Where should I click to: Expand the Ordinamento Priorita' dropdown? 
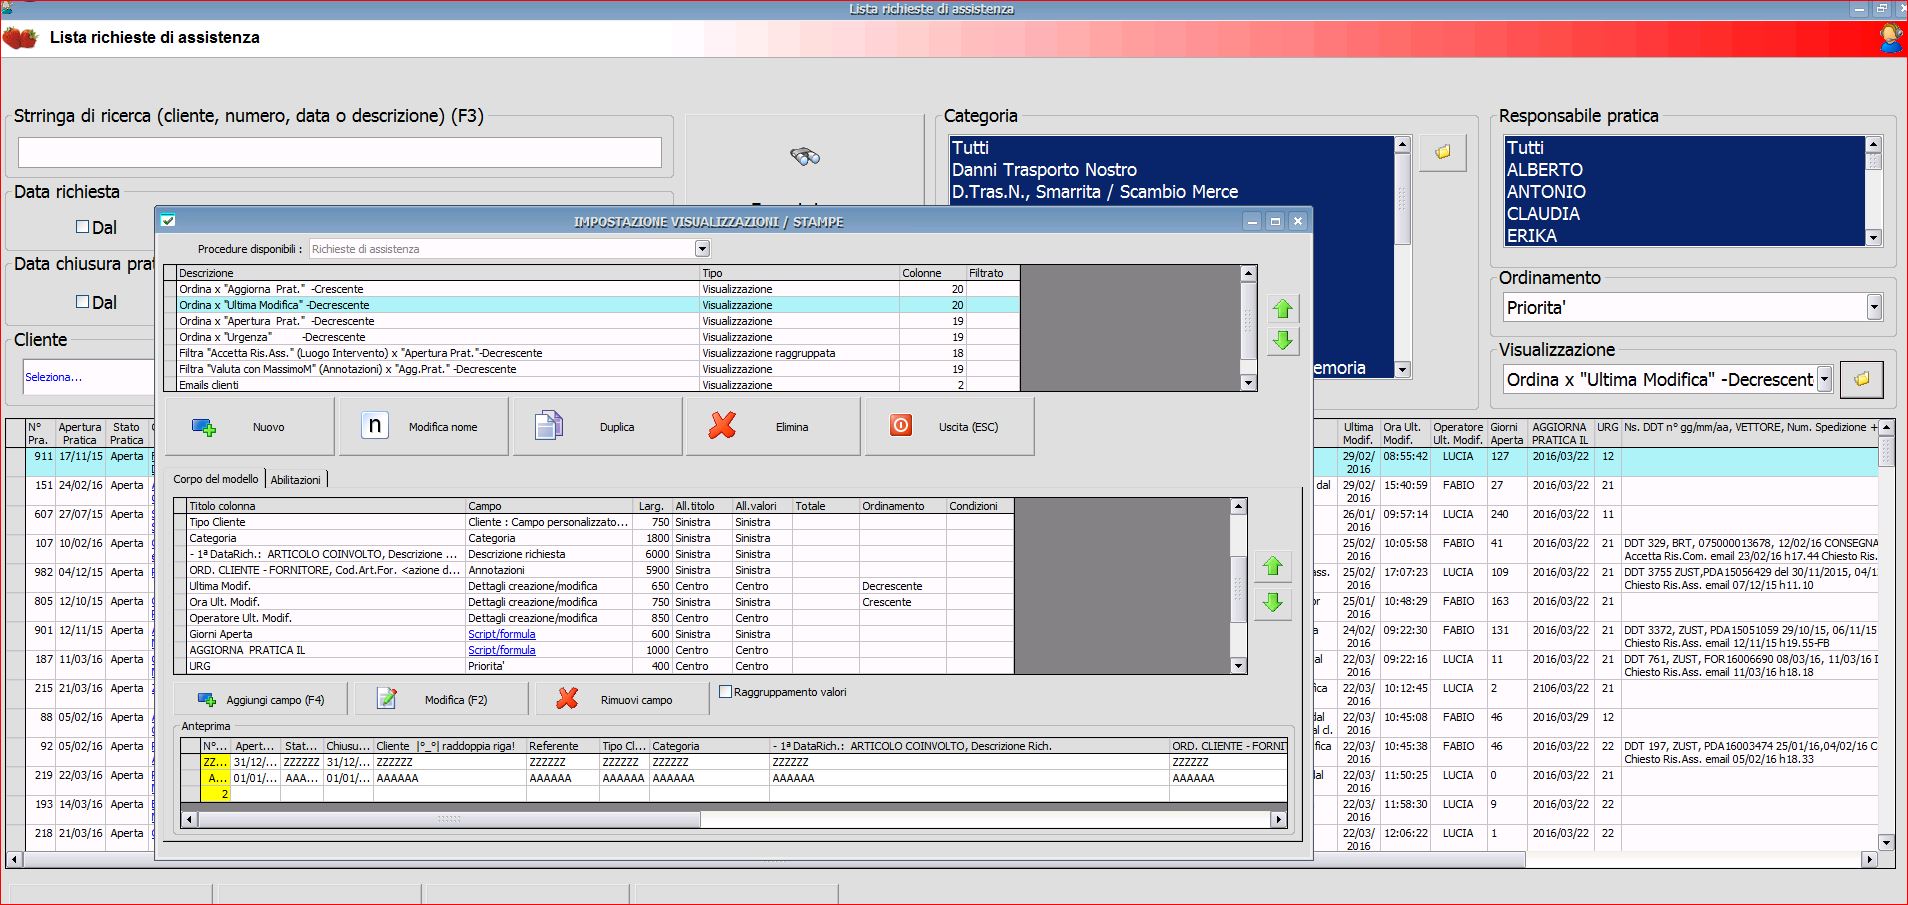[1874, 307]
